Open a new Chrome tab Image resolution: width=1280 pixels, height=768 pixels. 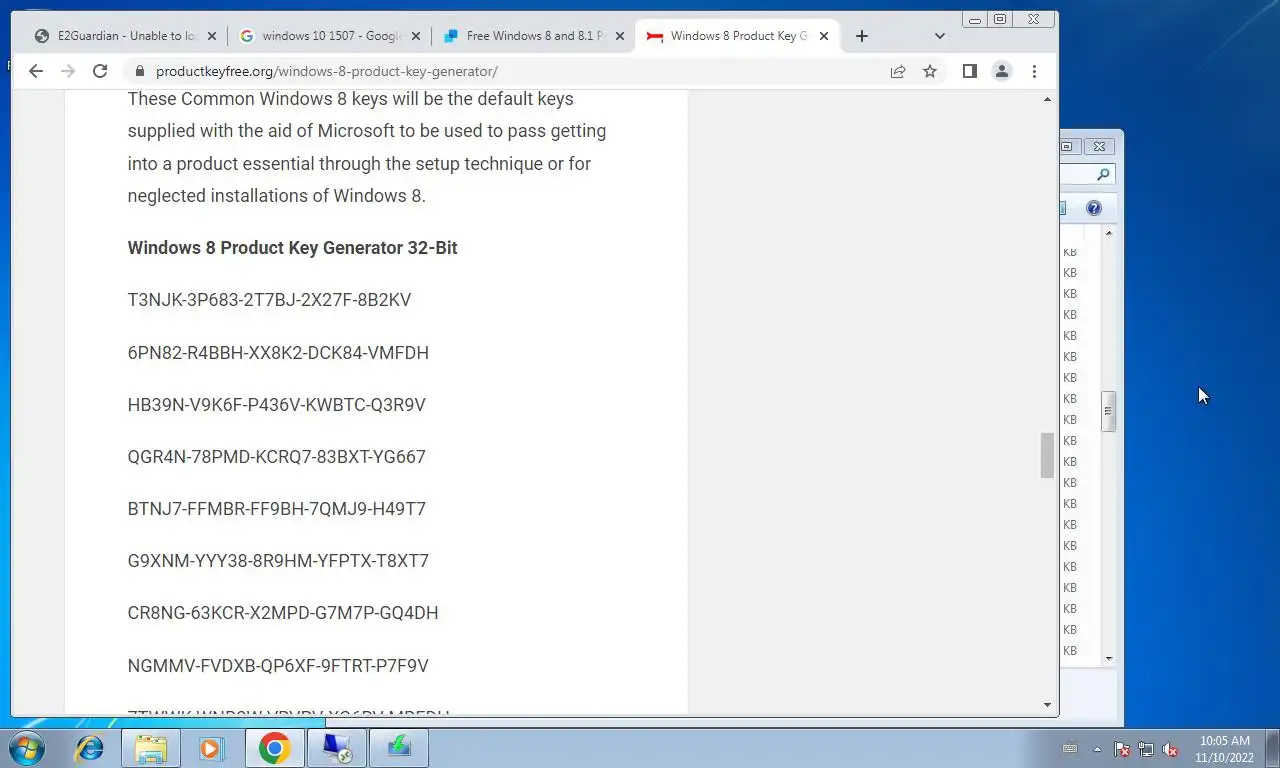tap(862, 36)
